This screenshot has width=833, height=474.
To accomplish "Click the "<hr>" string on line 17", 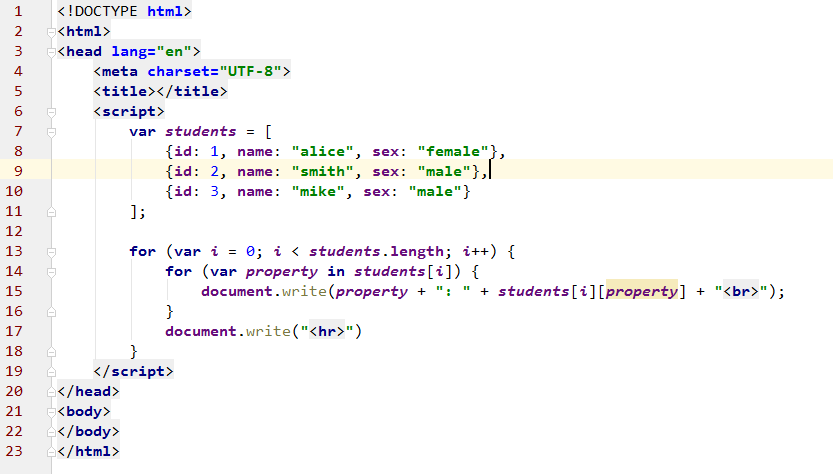I will [x=327, y=332].
